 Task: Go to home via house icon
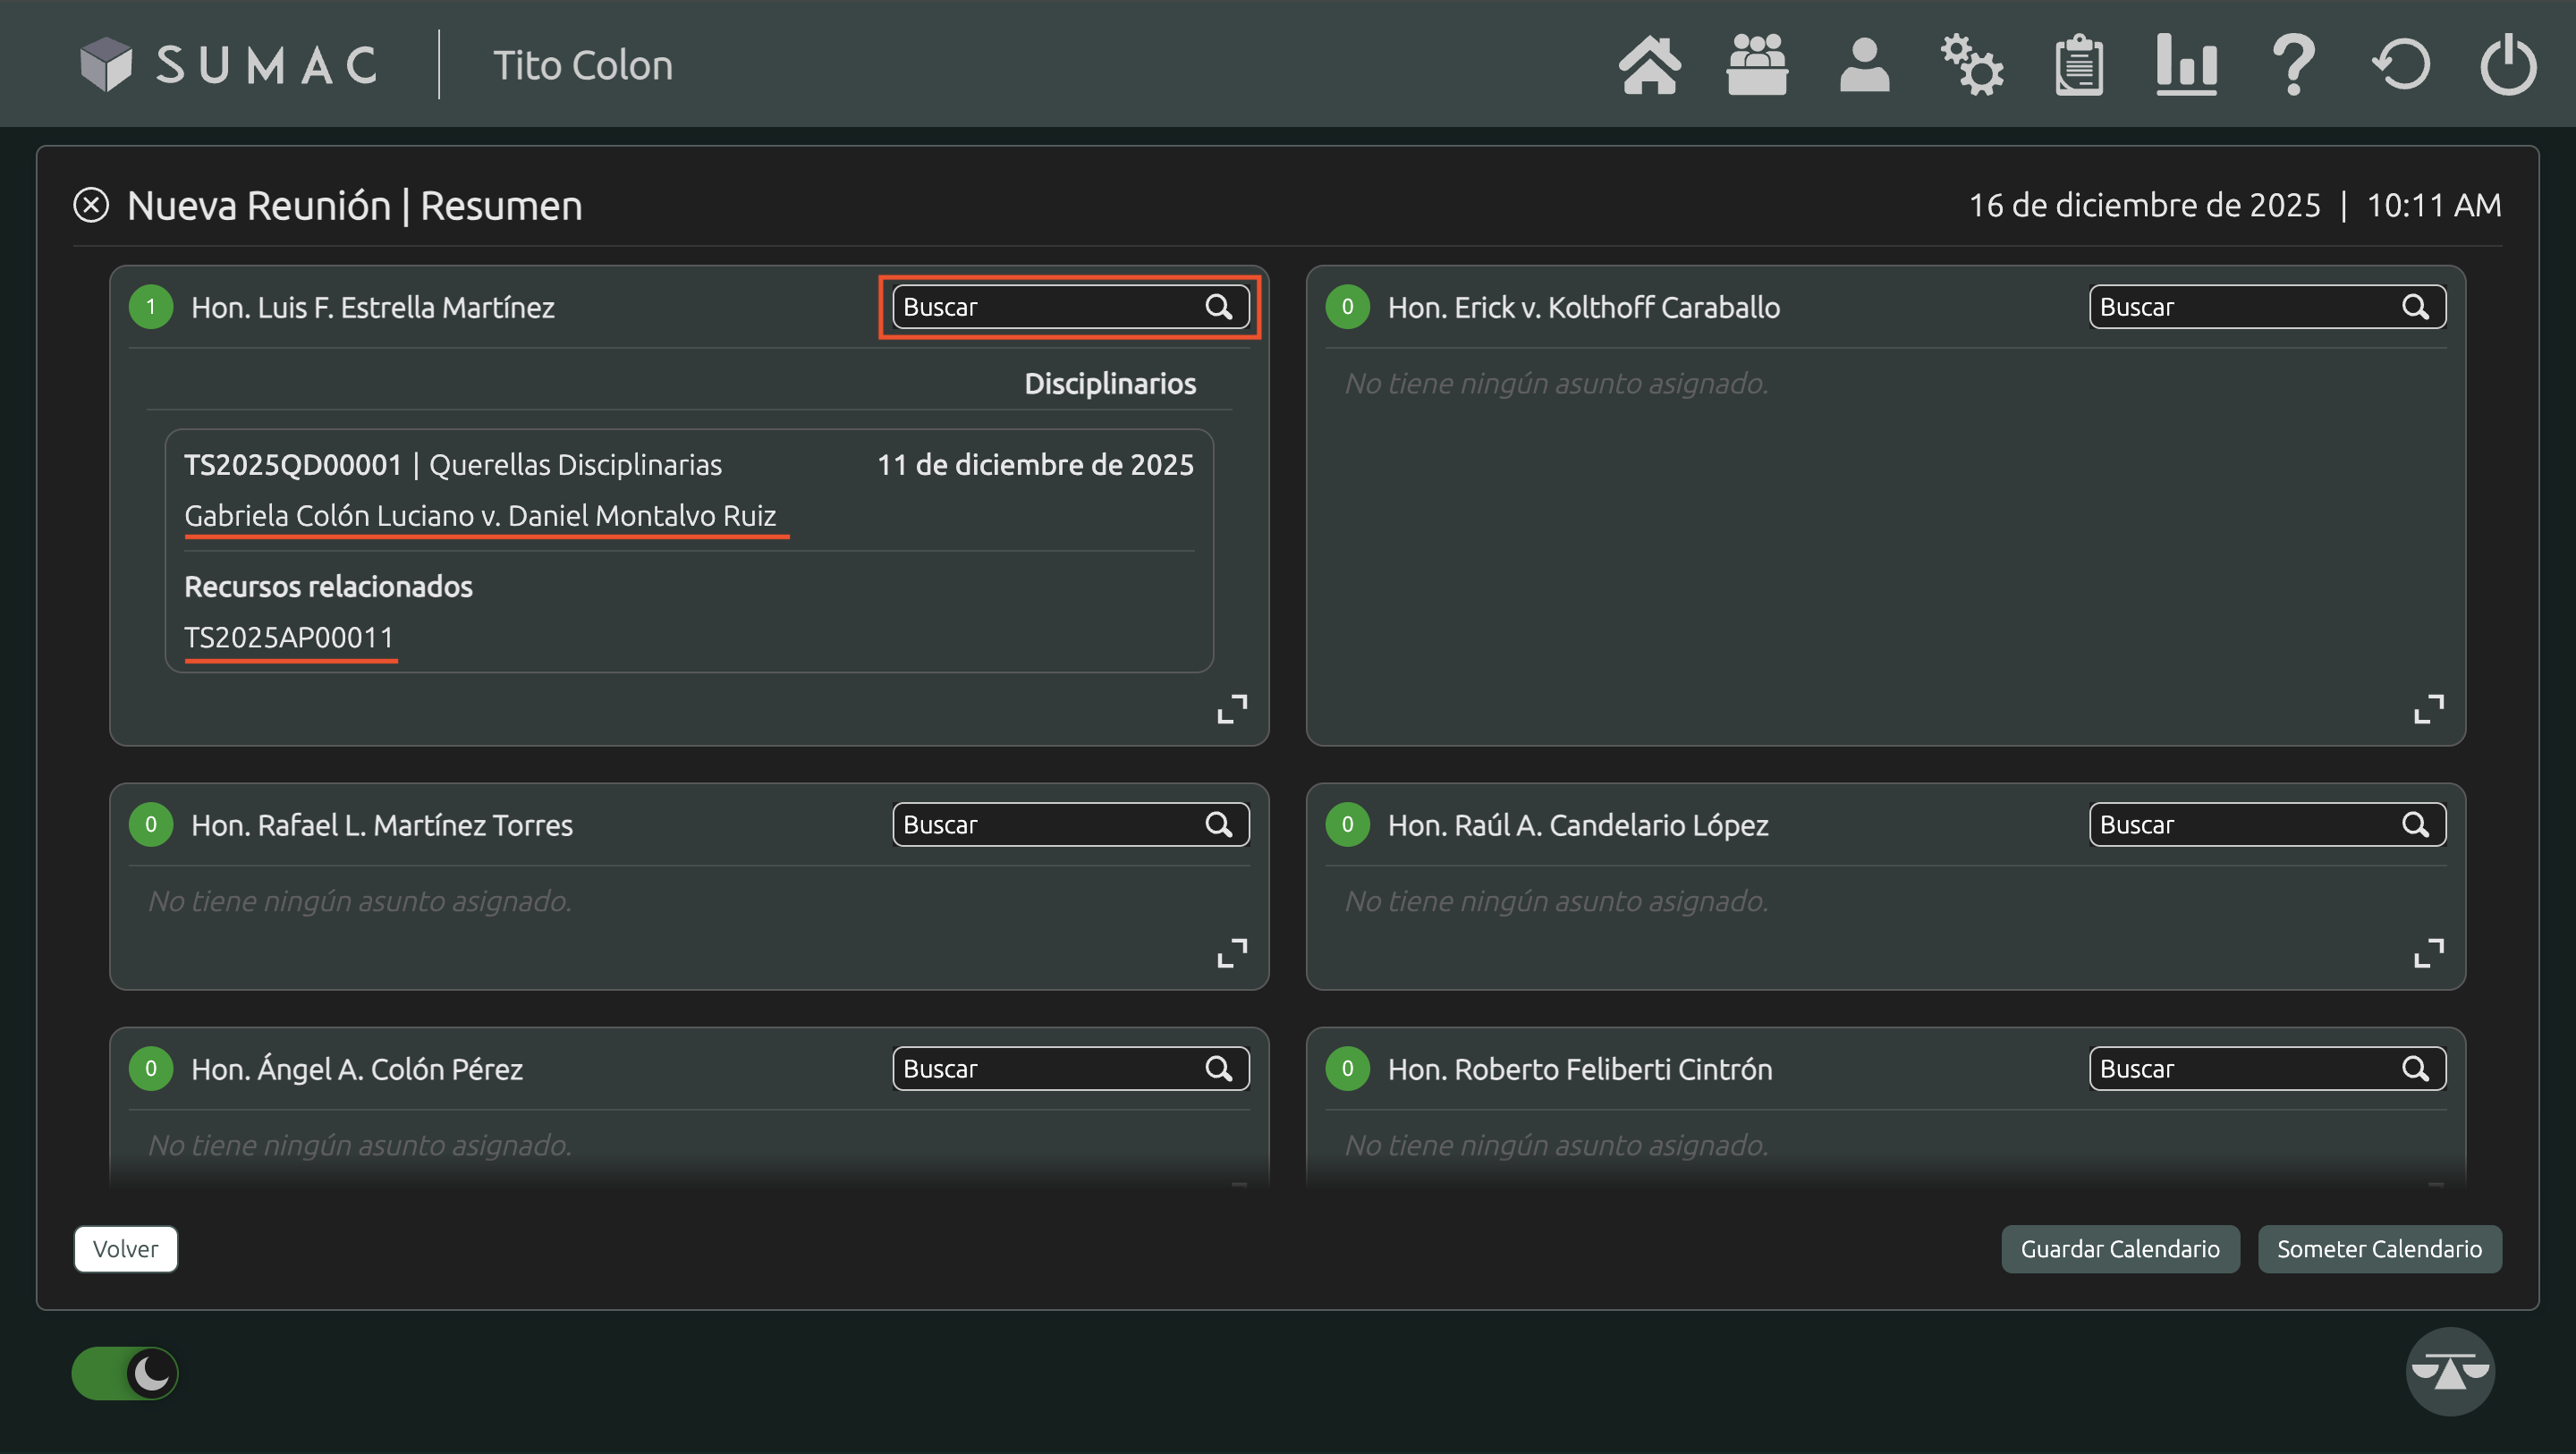pyautogui.click(x=1650, y=65)
